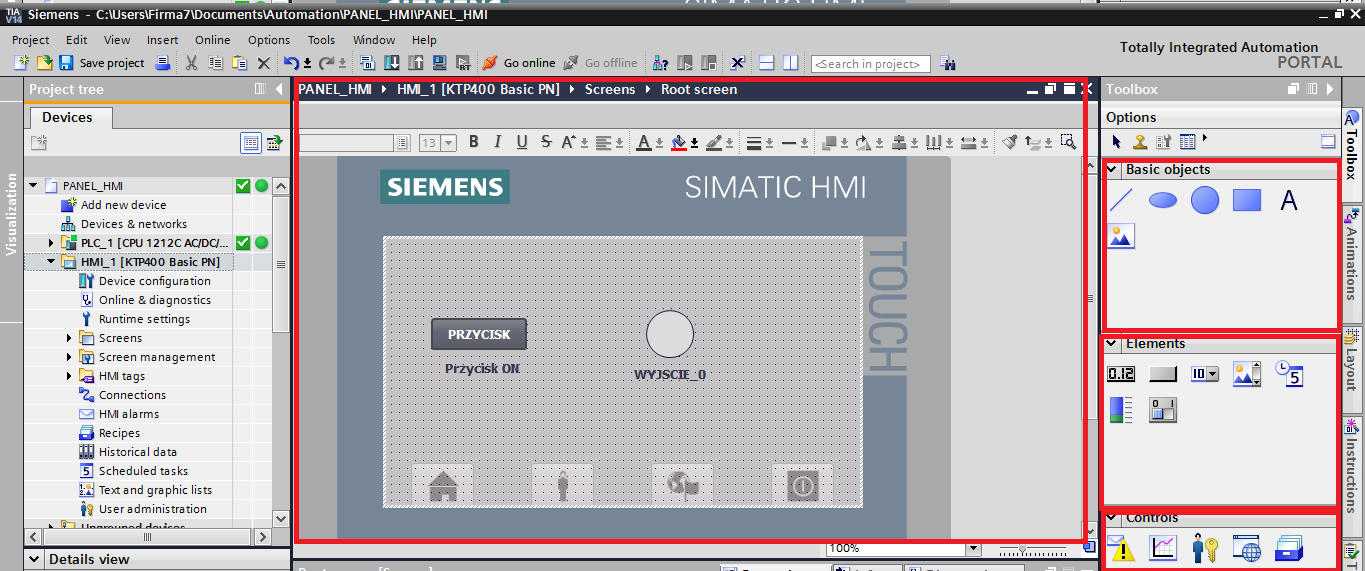Select the Date/time field element
1365x571 pixels.
coord(1289,374)
